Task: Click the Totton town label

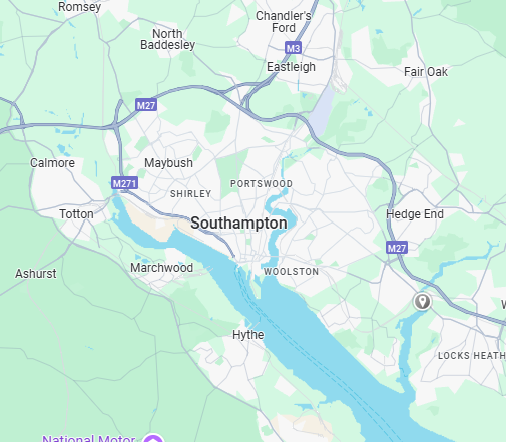Action: 76,214
